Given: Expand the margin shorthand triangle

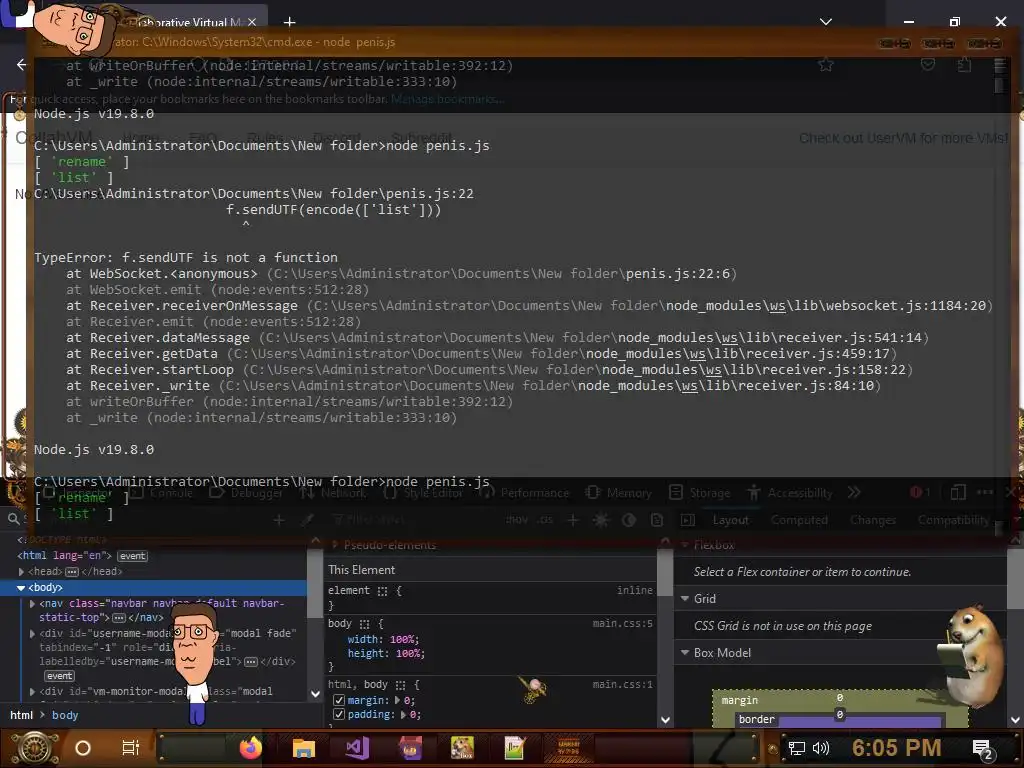Looking at the screenshot, I should coord(397,700).
